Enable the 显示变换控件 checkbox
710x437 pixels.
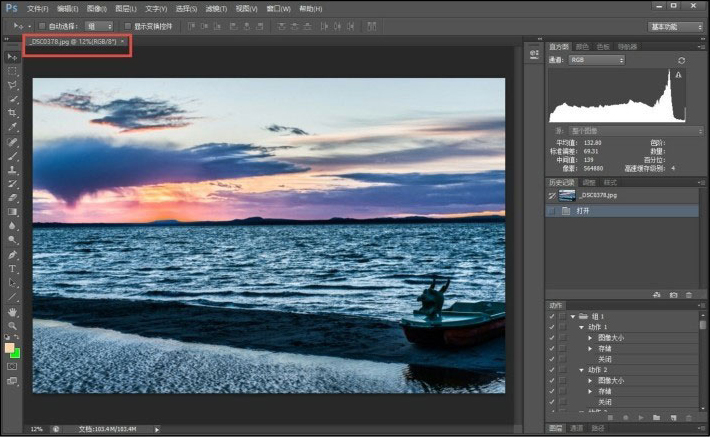128,26
